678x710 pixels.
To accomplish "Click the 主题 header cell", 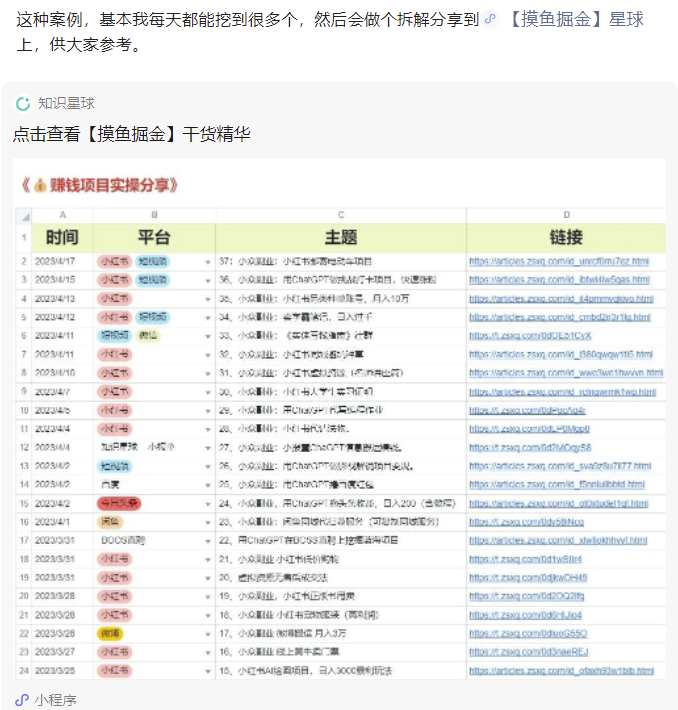I will tap(341, 238).
